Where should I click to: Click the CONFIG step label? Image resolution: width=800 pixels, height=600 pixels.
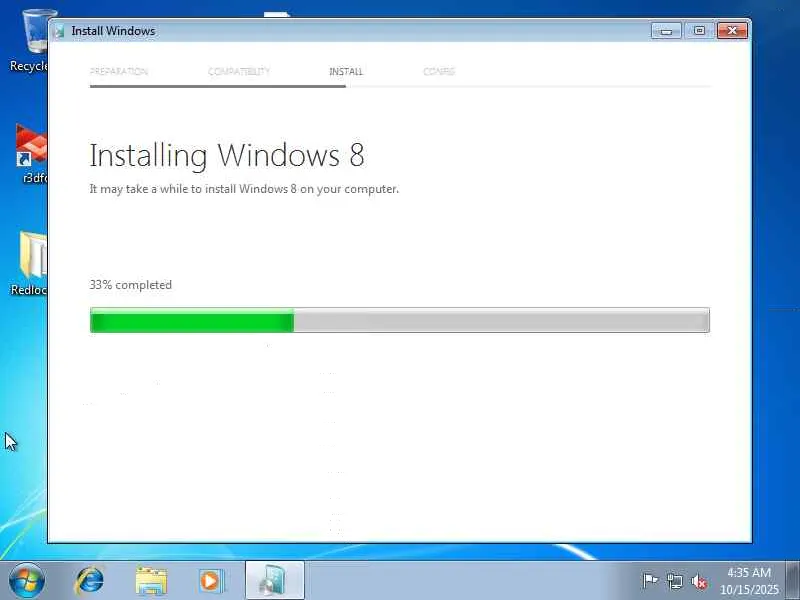click(x=439, y=71)
